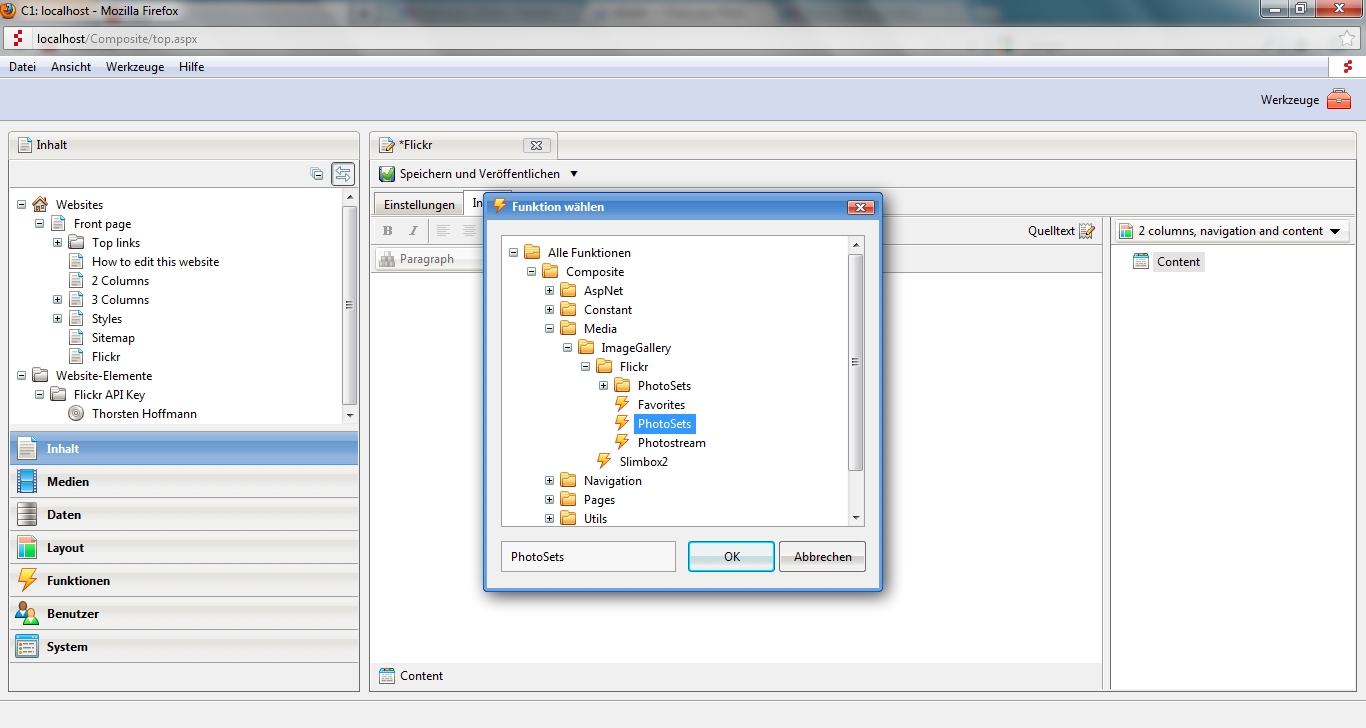This screenshot has height=728, width=1366.
Task: Collapse the Media folder node
Action: pos(549,329)
